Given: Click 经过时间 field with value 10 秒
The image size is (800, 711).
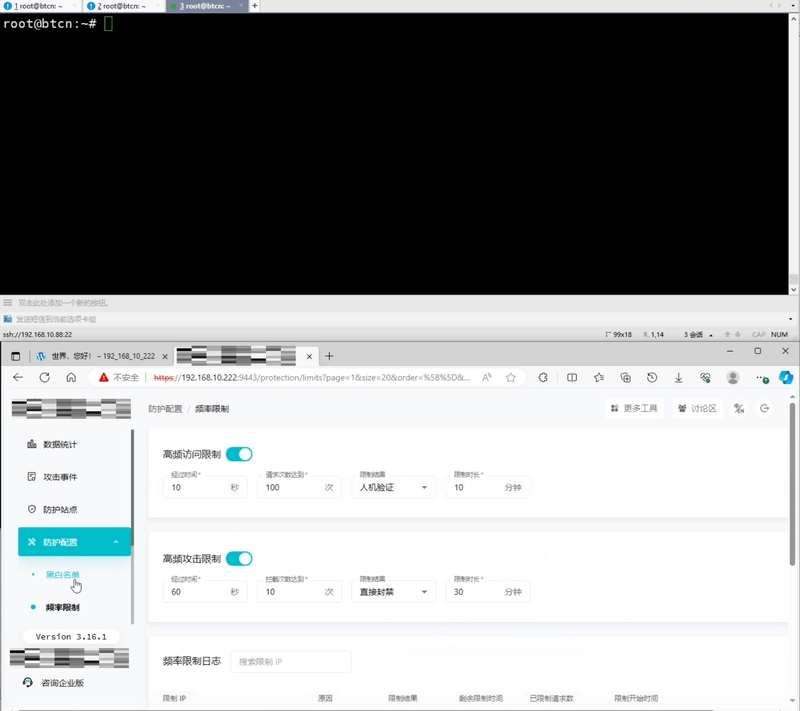Looking at the screenshot, I should coord(205,487).
